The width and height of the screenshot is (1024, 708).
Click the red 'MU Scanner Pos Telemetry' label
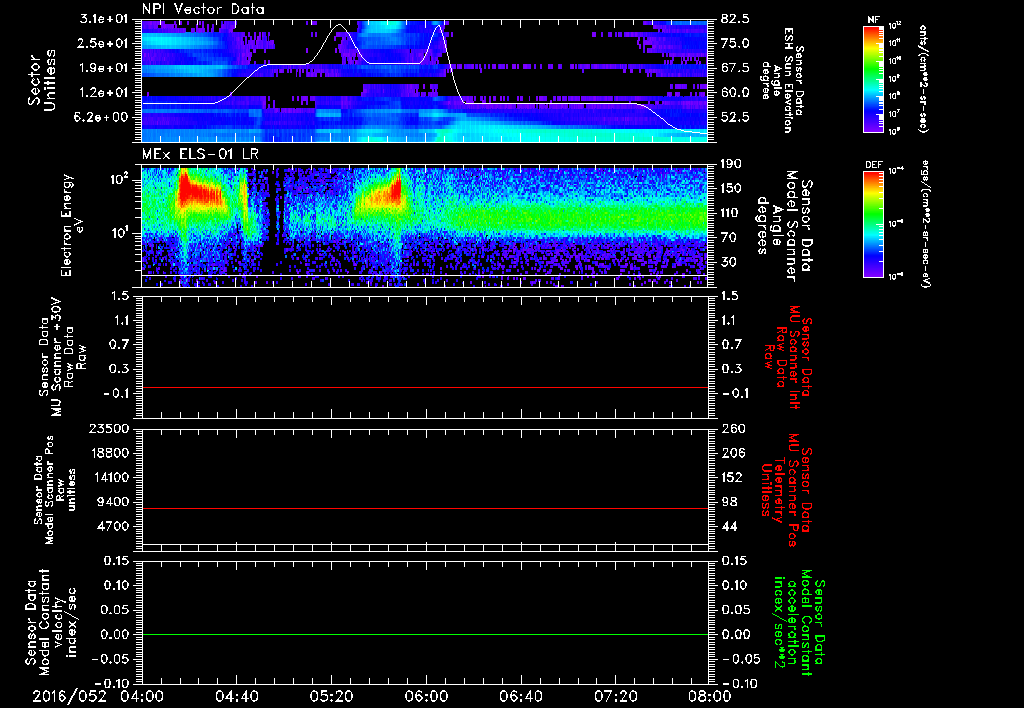coord(786,490)
